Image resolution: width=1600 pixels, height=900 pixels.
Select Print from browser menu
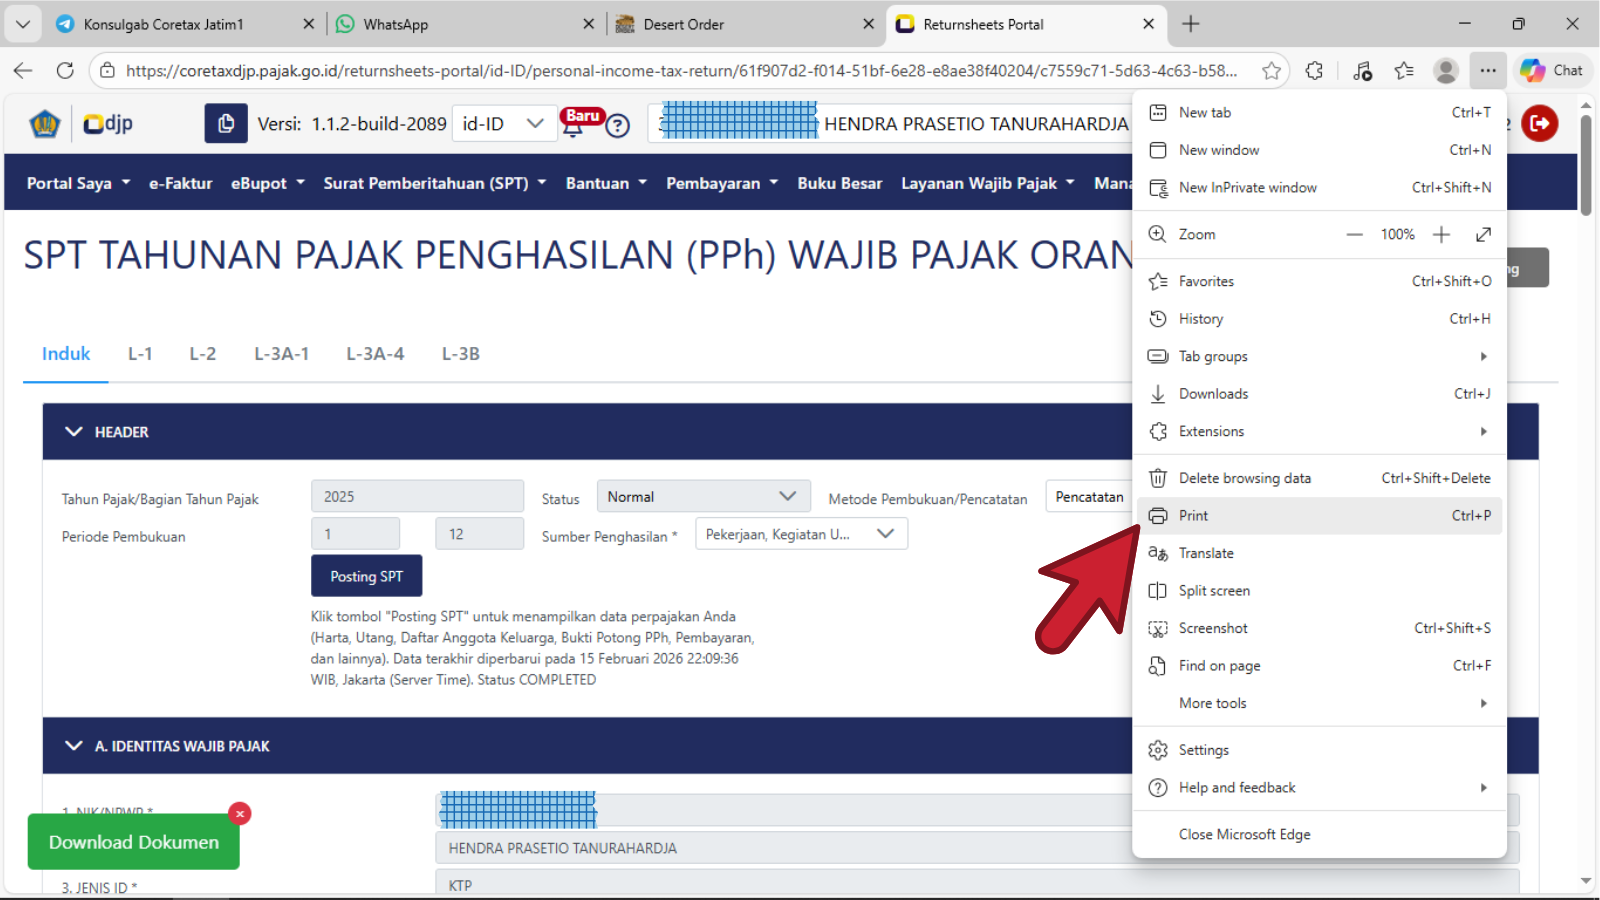1193,516
